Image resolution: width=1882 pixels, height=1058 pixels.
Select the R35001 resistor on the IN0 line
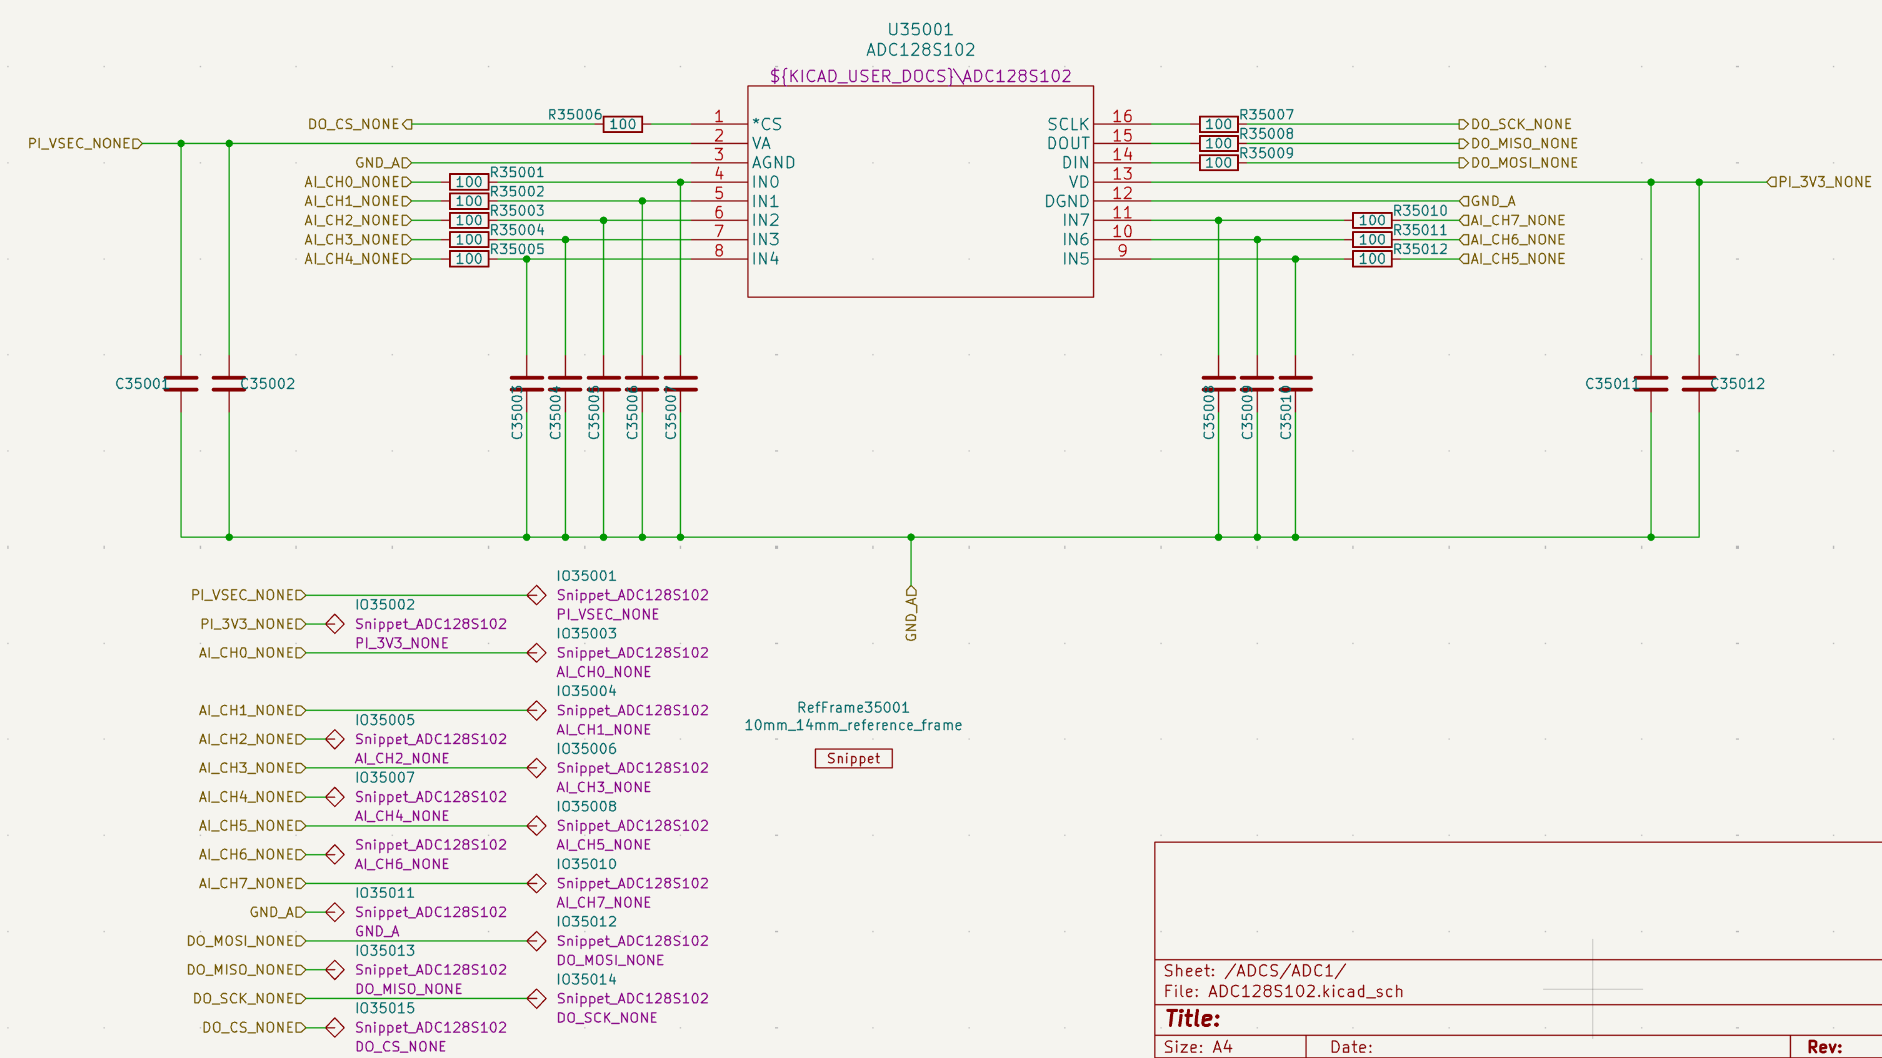point(469,182)
